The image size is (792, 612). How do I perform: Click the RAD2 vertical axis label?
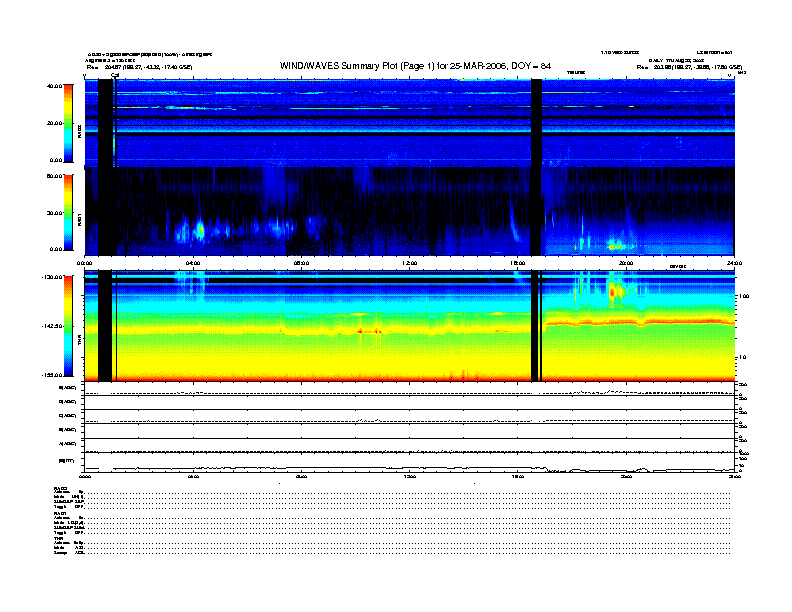[79, 131]
